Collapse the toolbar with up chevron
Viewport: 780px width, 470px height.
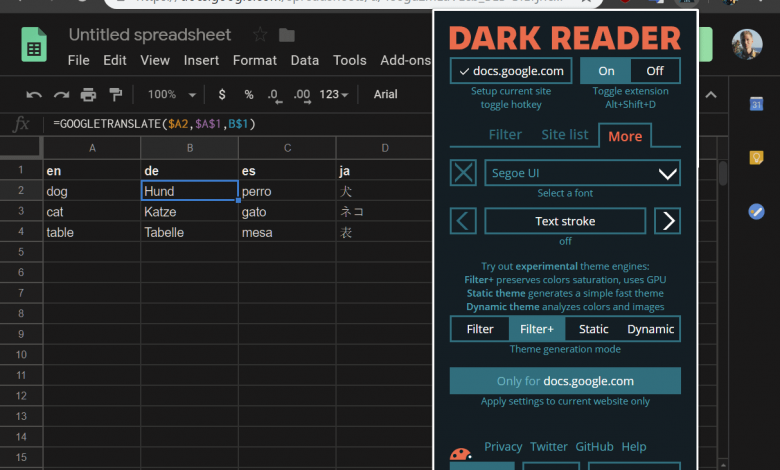[x=711, y=94]
